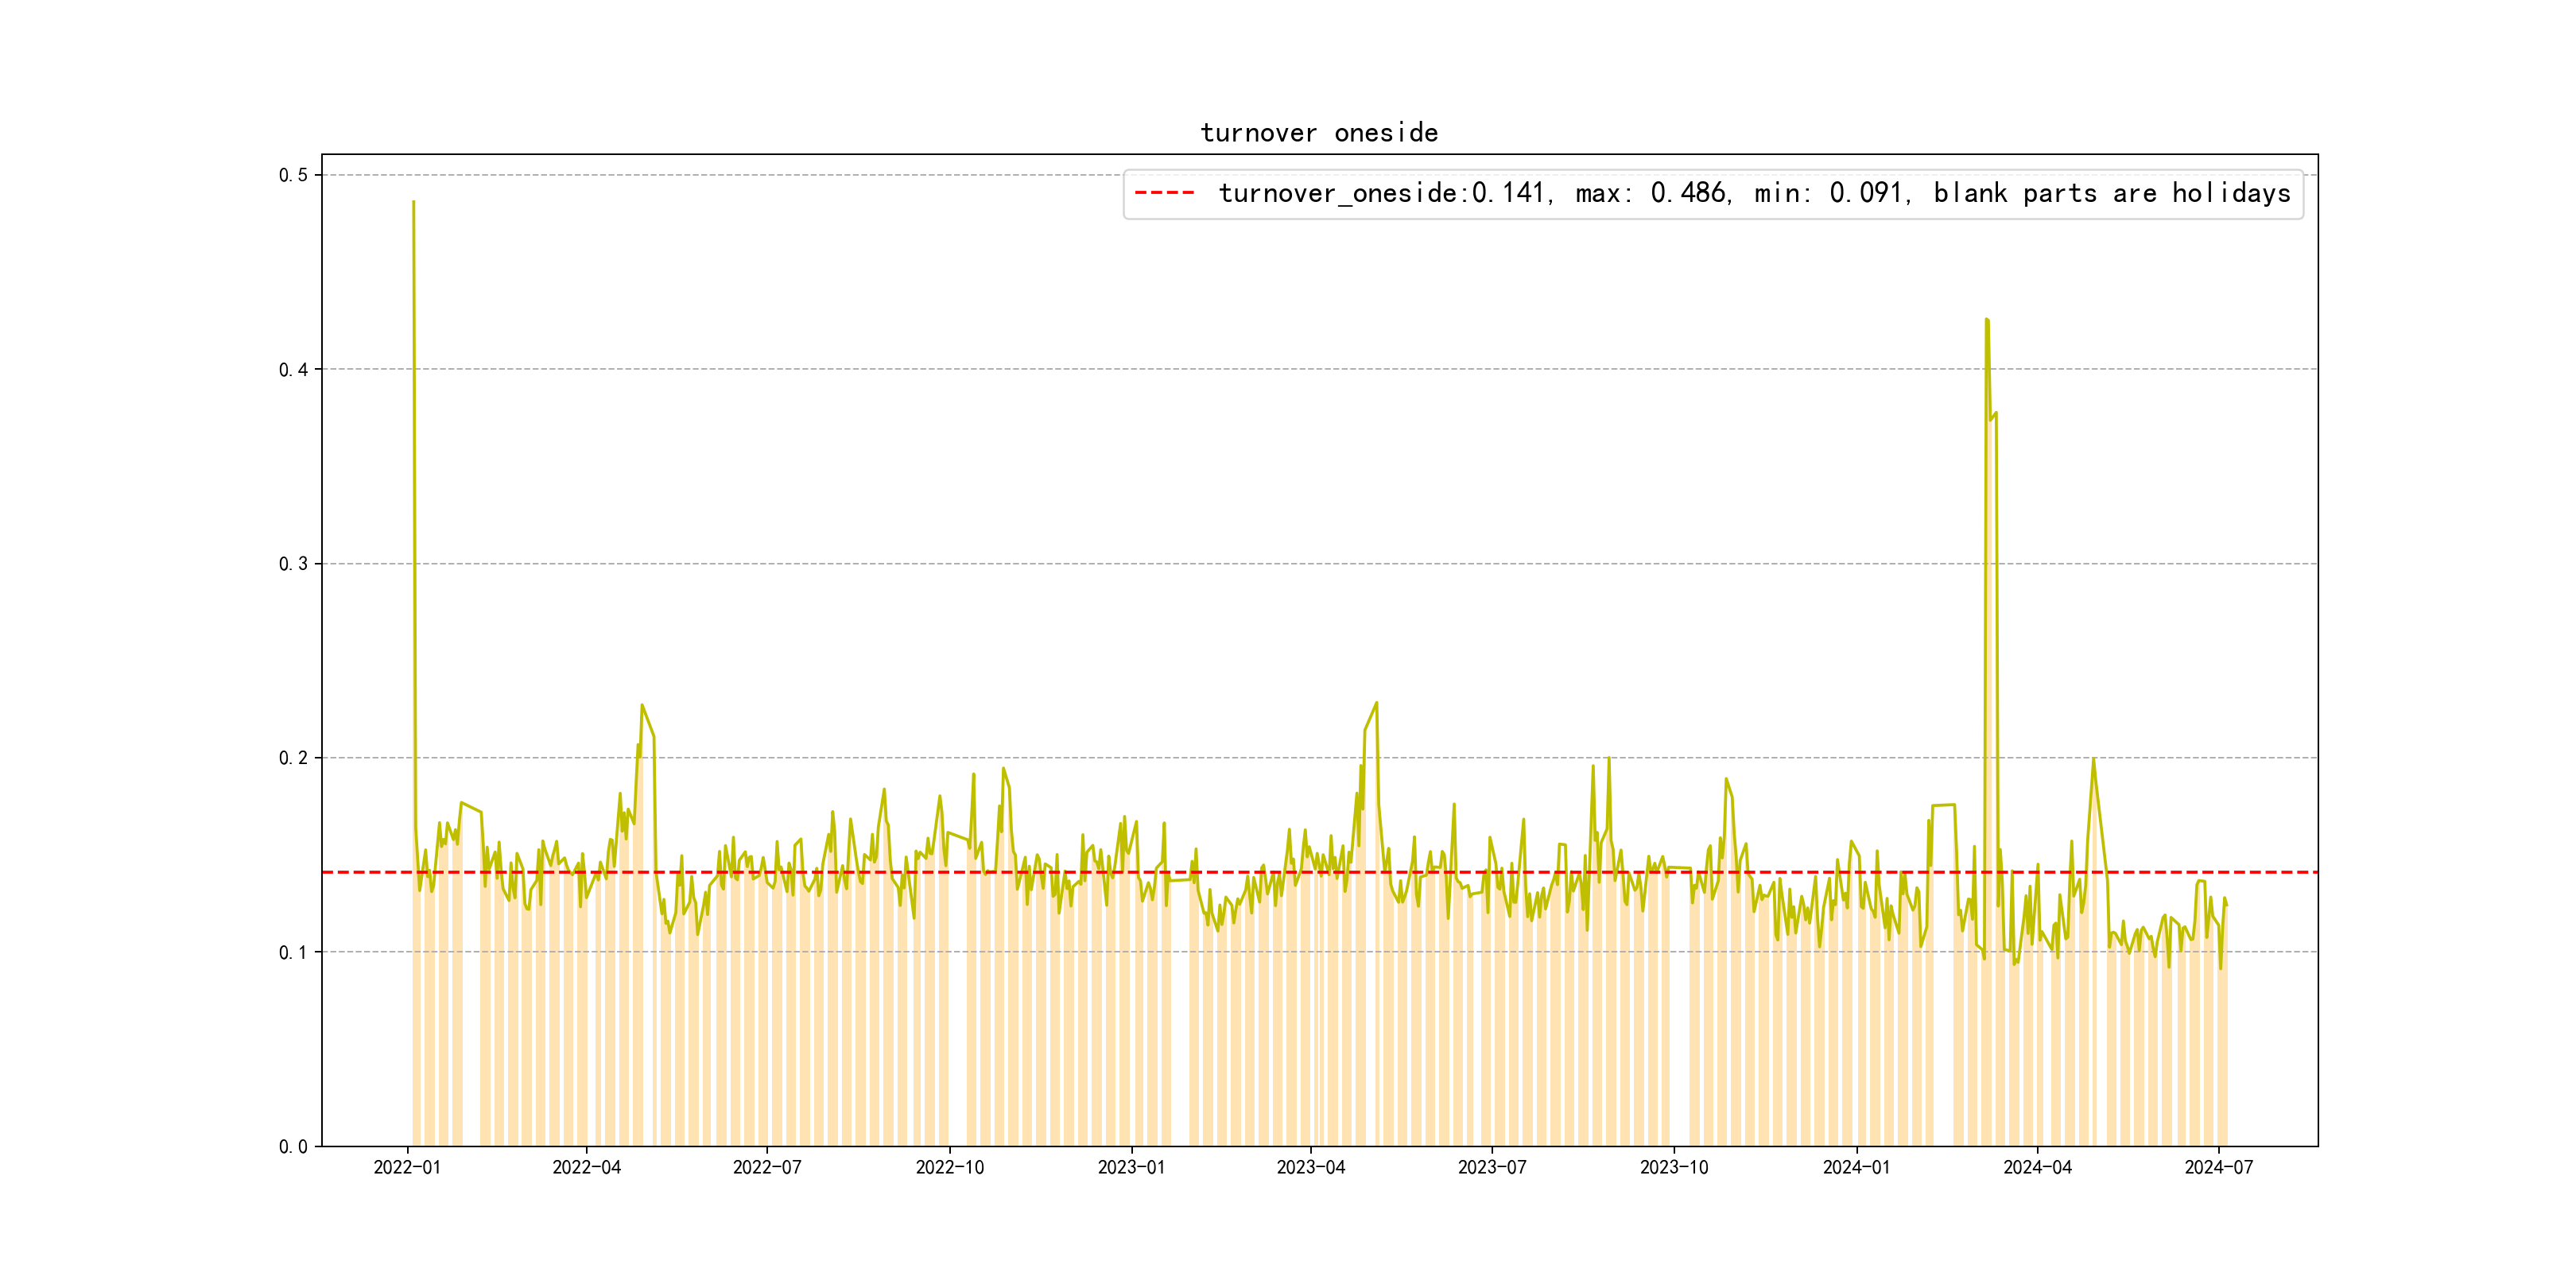Select the 0.5 y-axis tick label

point(293,175)
